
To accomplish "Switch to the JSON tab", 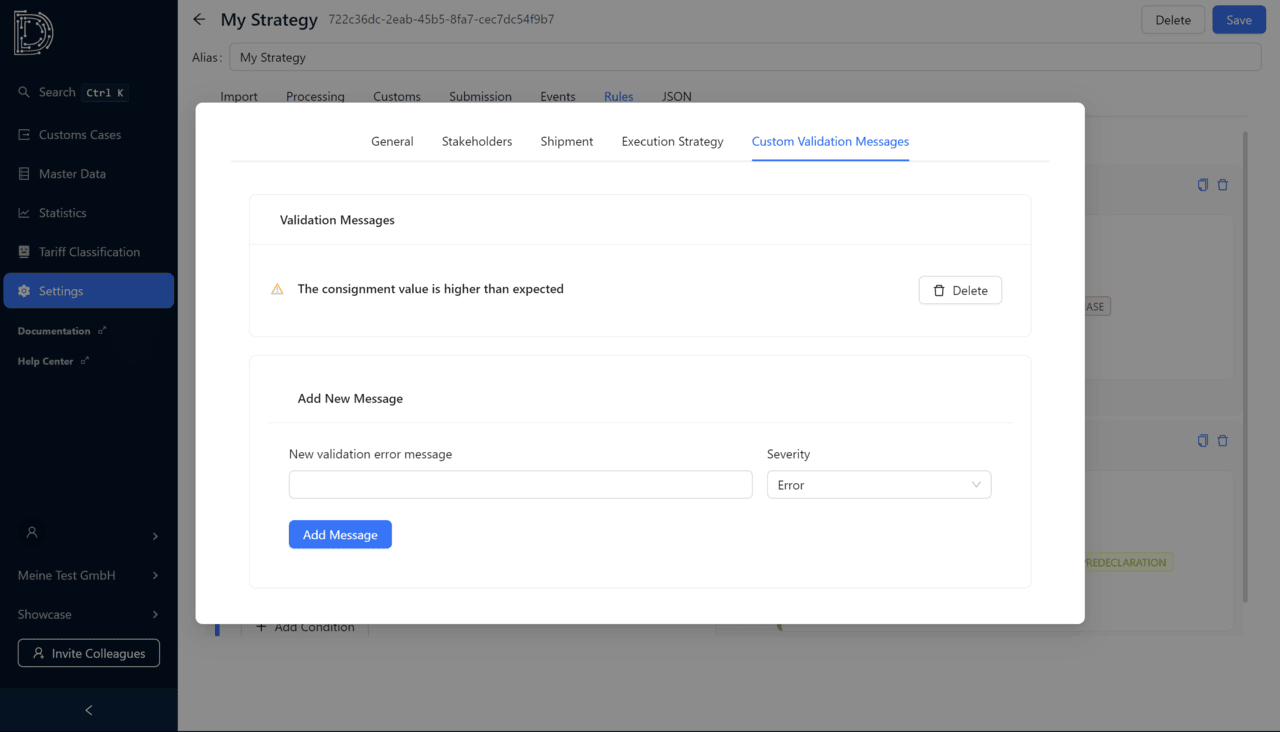I will point(677,97).
